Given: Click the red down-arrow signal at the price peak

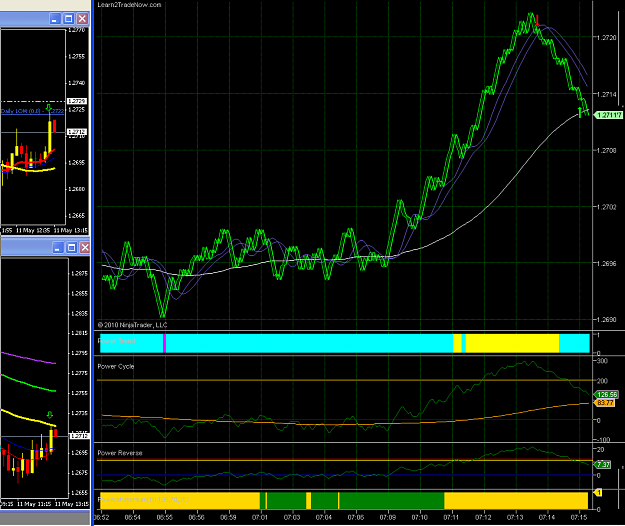Looking at the screenshot, I should point(537,20).
